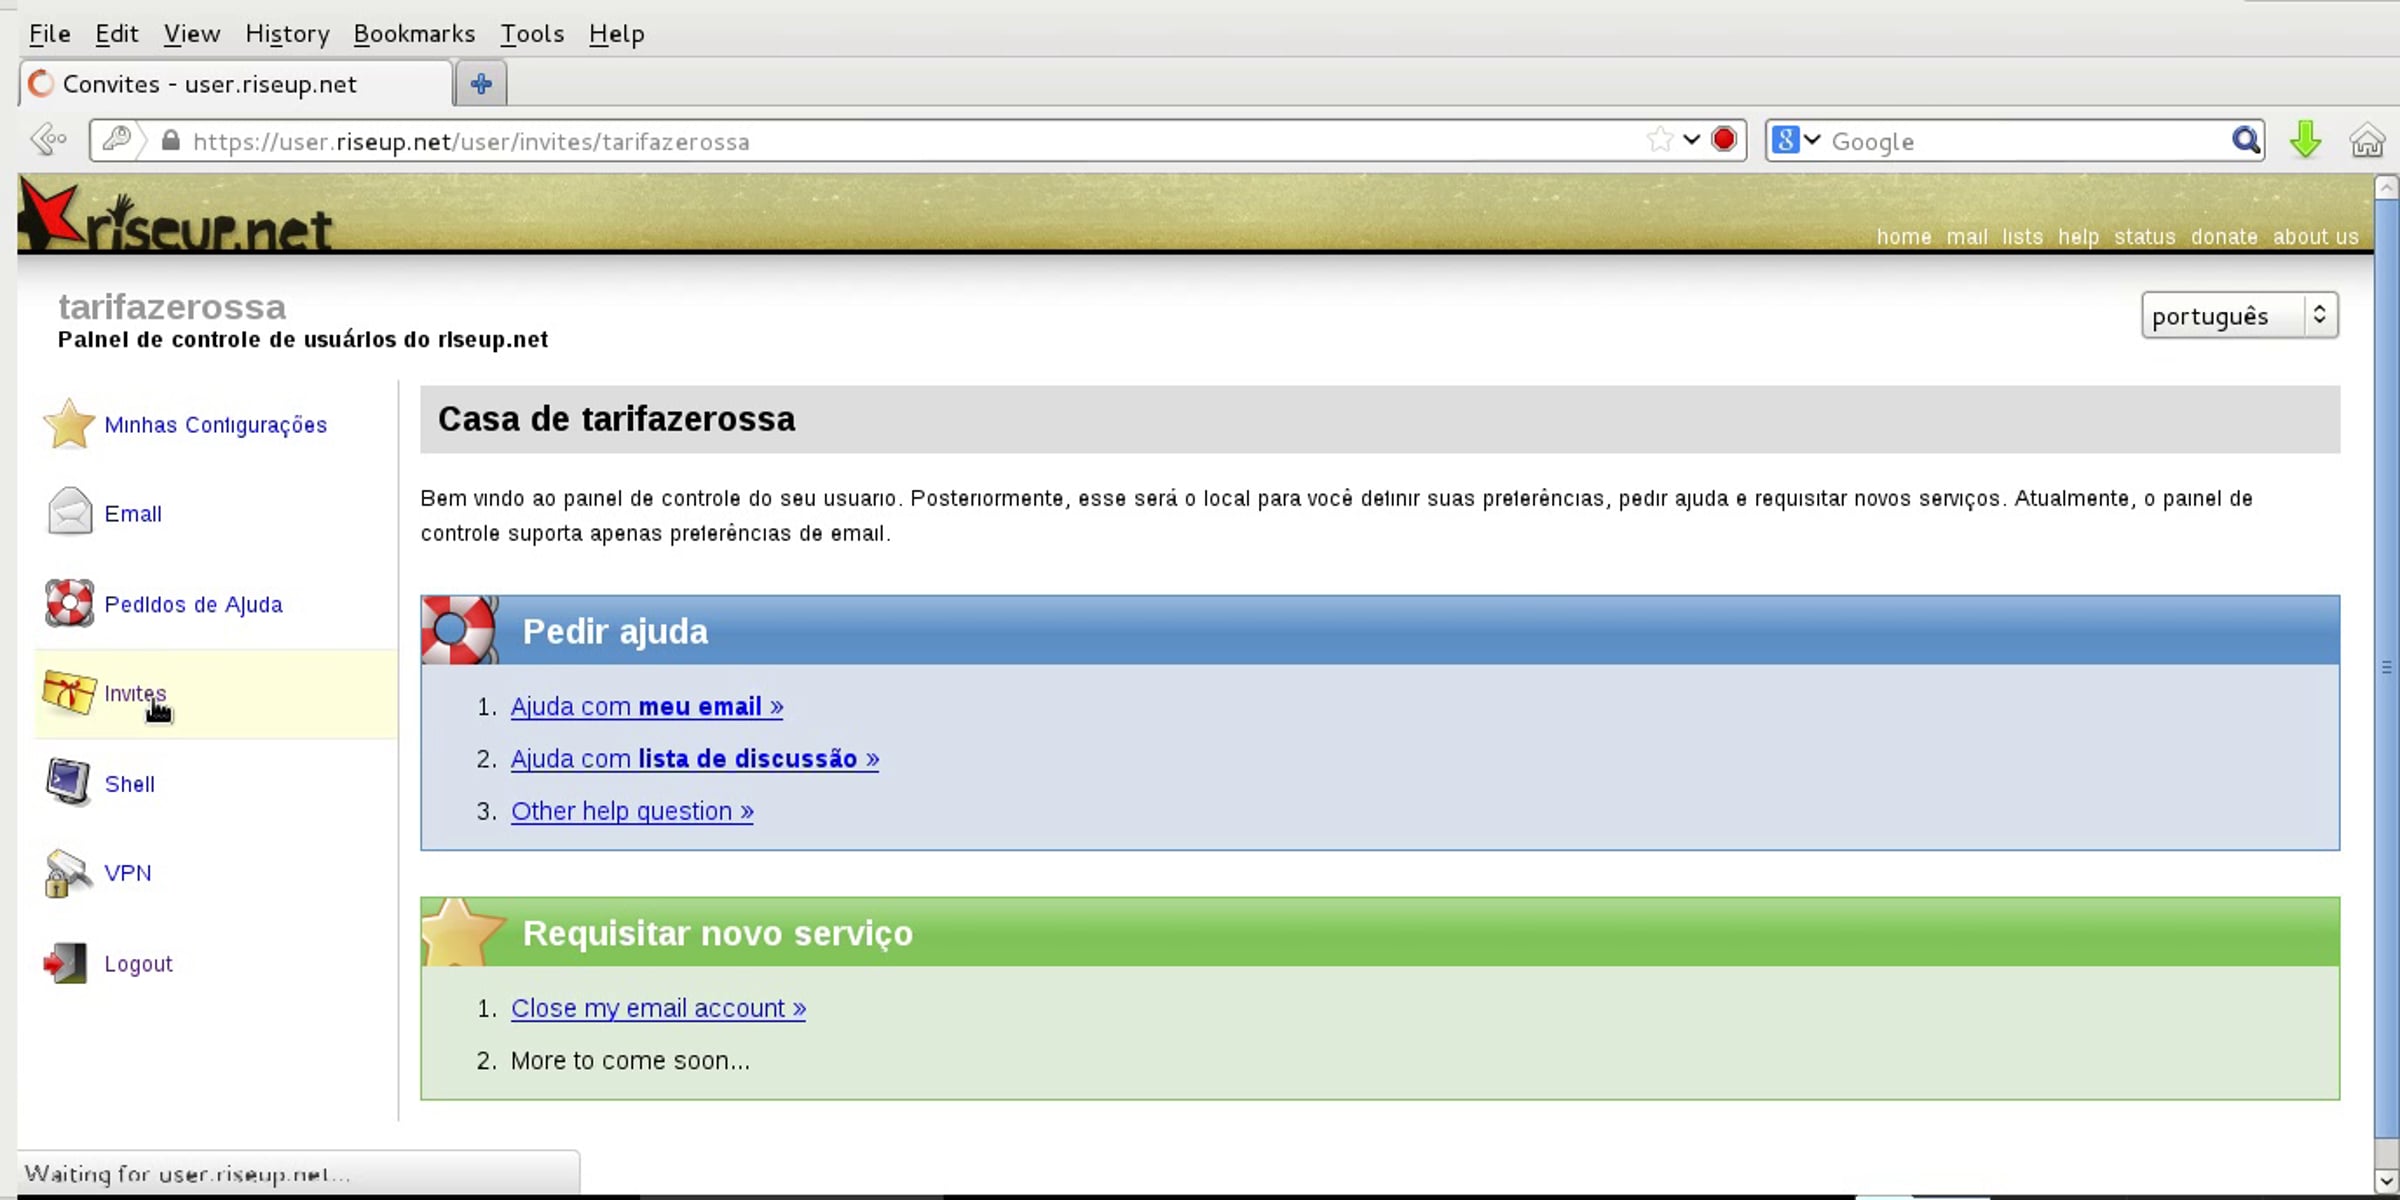Open Ajuda com lista de discussão link
The height and width of the screenshot is (1200, 2400).
[x=695, y=759]
